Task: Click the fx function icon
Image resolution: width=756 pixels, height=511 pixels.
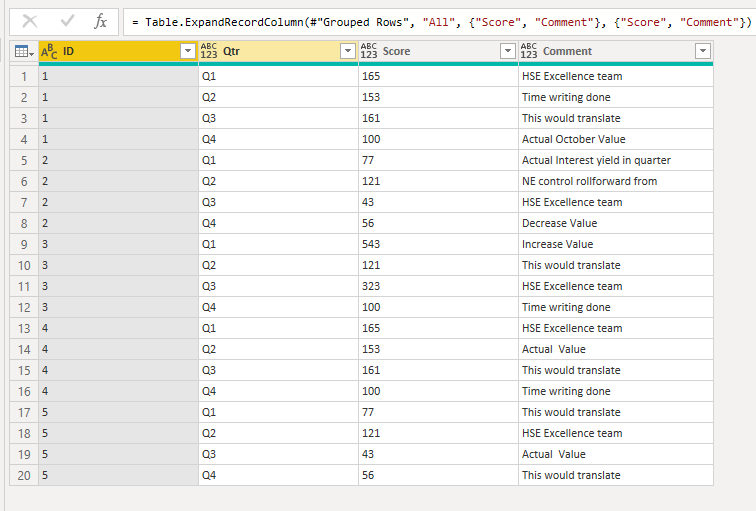Action: coord(100,21)
